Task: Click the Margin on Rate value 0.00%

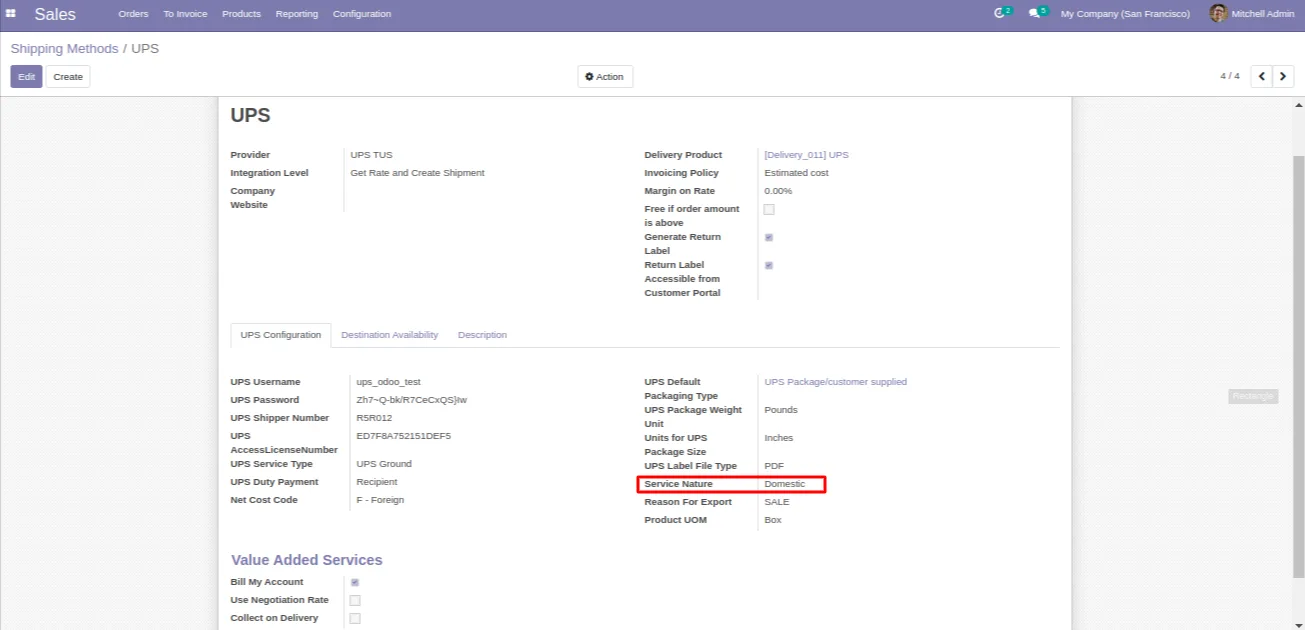Action: click(778, 191)
